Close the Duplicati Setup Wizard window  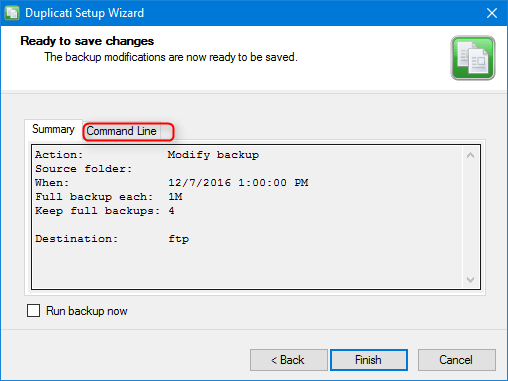(492, 13)
